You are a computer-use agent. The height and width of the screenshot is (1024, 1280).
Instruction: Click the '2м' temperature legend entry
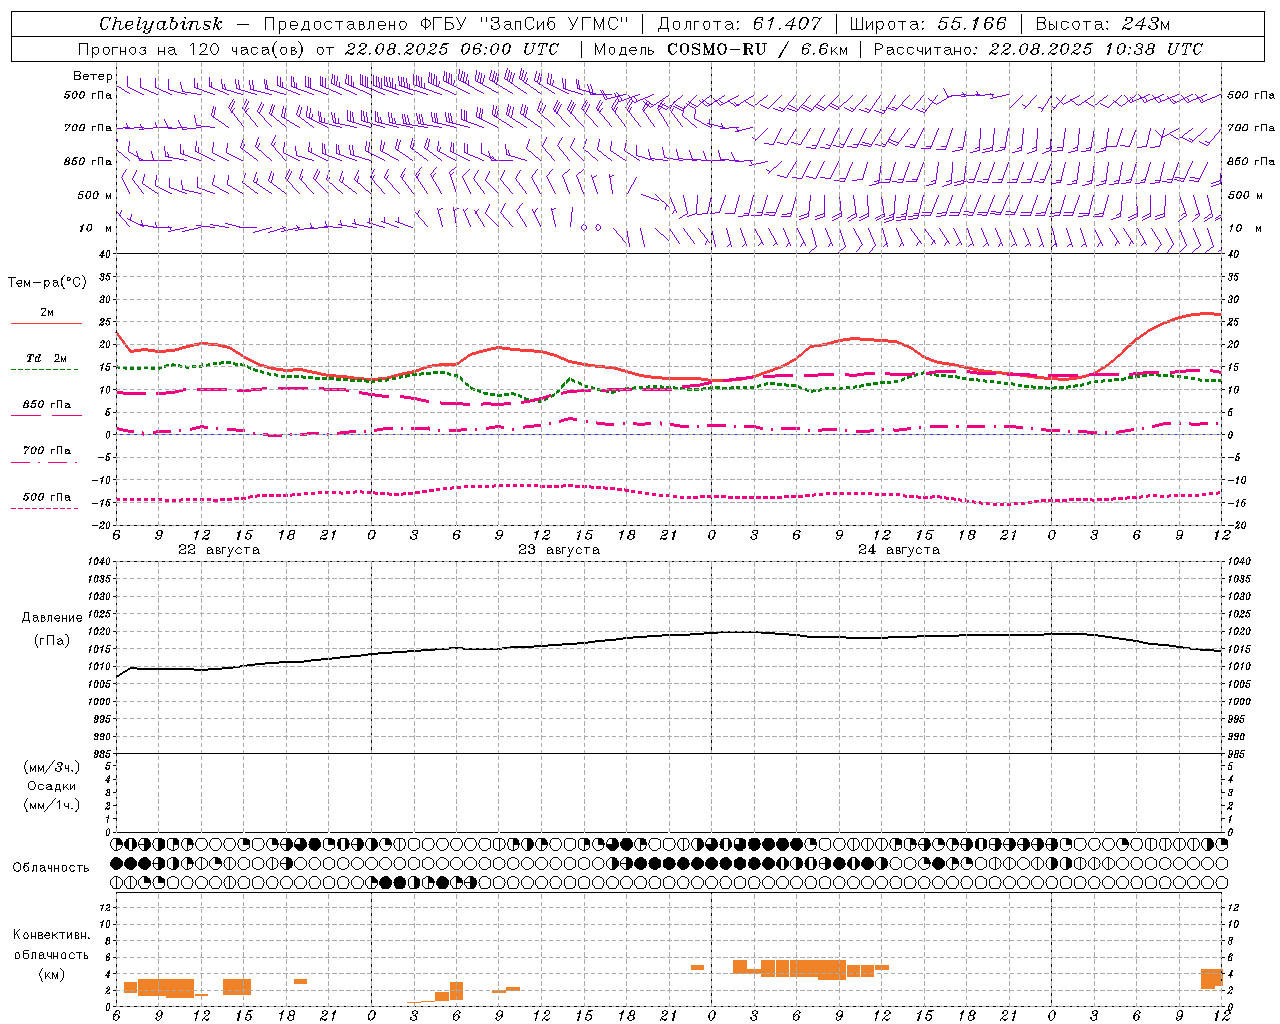tap(46, 313)
